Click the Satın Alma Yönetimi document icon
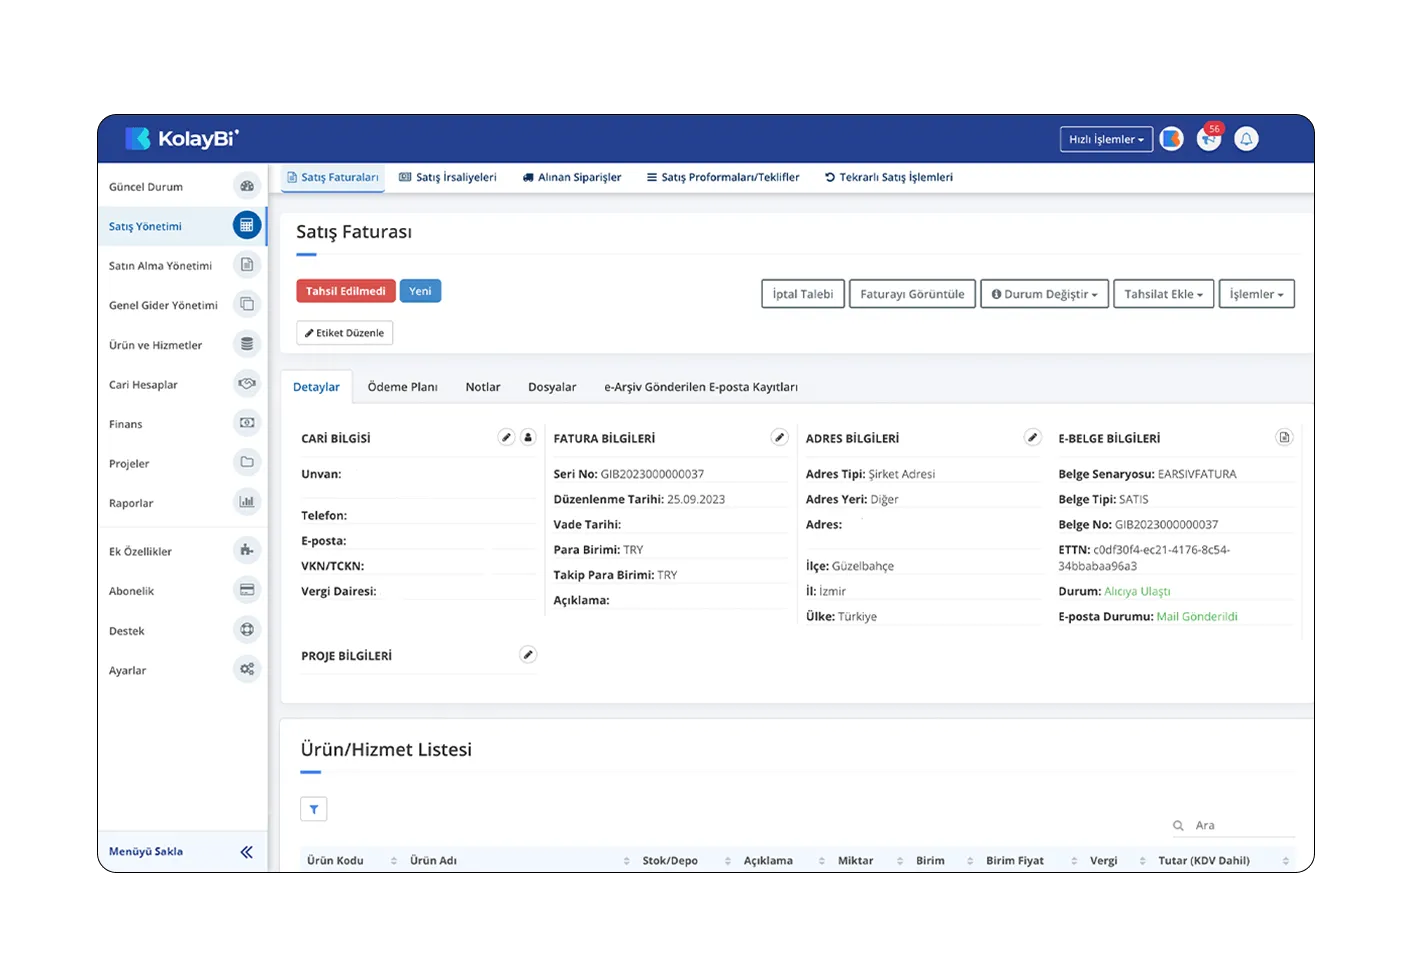The height and width of the screenshot is (960, 1412). tap(247, 265)
